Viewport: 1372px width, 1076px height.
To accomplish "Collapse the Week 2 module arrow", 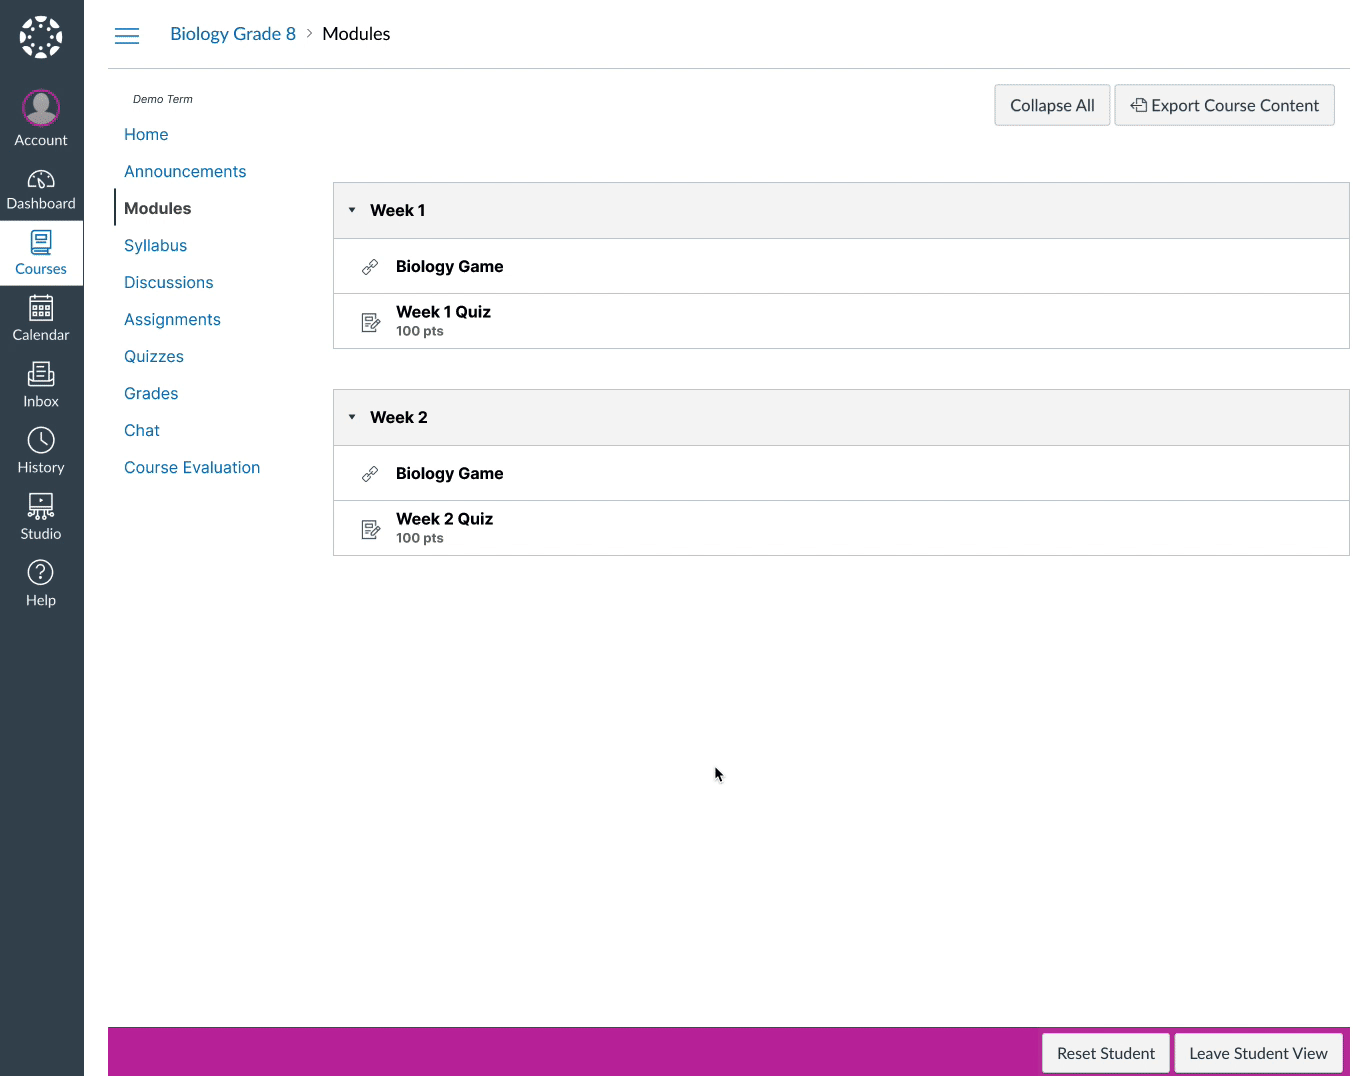I will coord(352,417).
